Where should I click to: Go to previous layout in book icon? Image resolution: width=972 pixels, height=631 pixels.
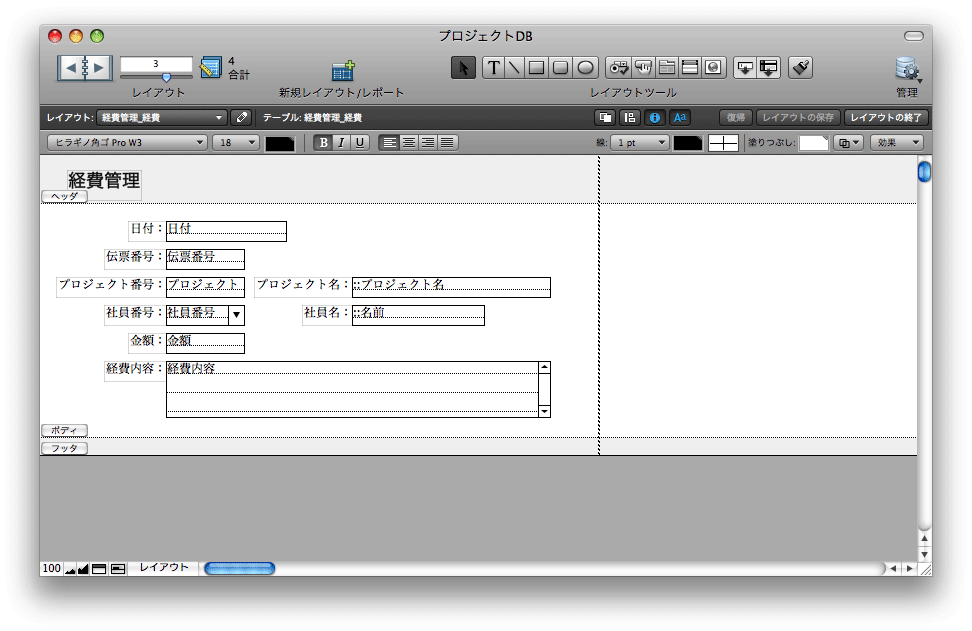click(x=71, y=68)
